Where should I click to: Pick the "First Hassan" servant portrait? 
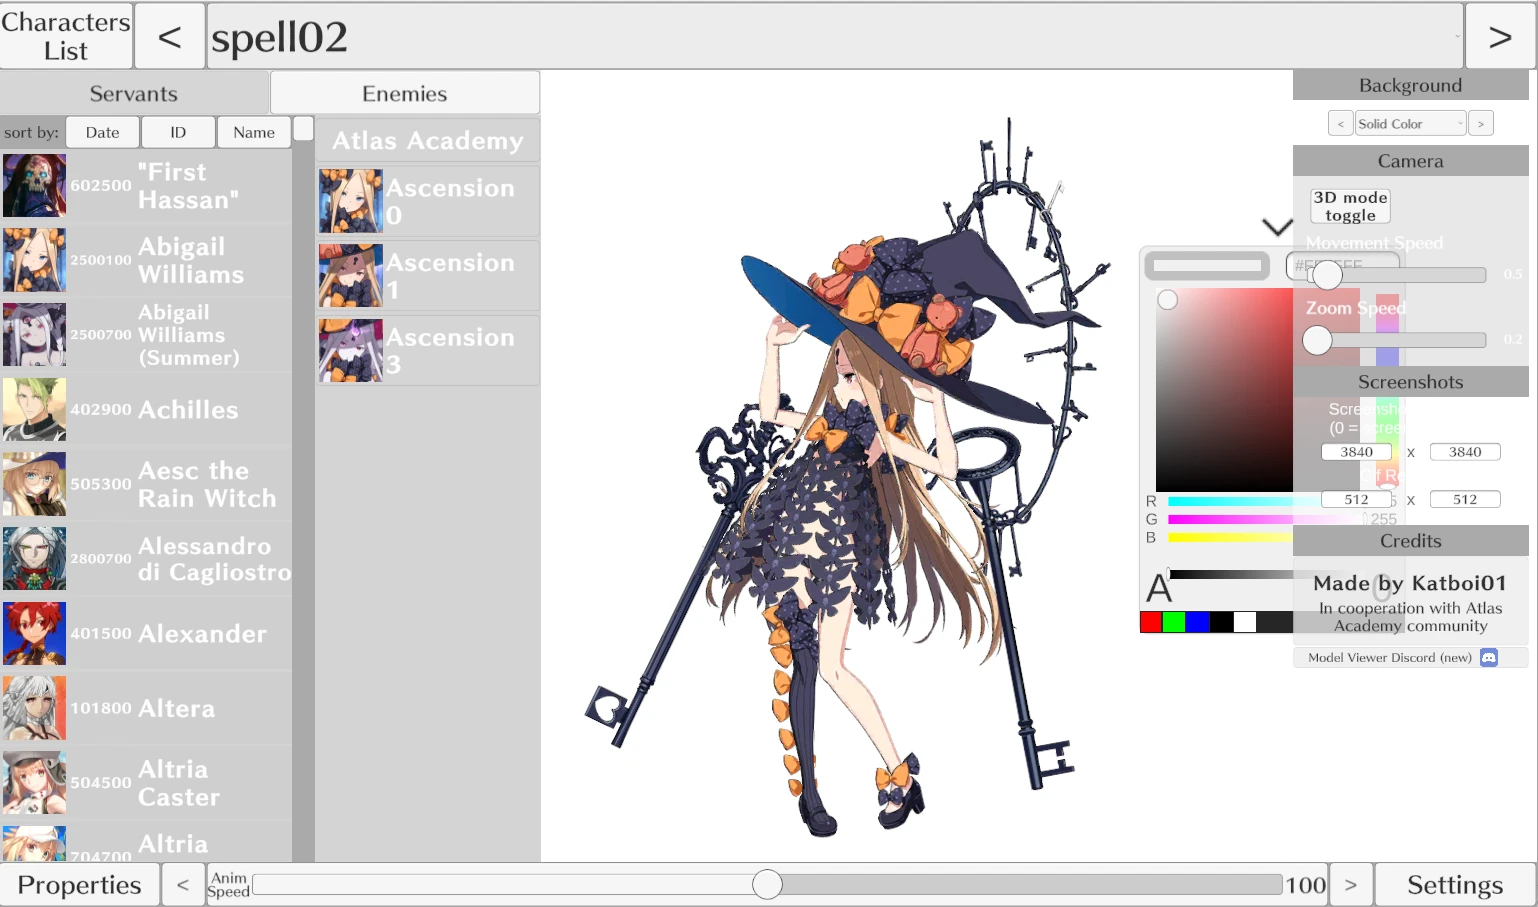coord(35,186)
